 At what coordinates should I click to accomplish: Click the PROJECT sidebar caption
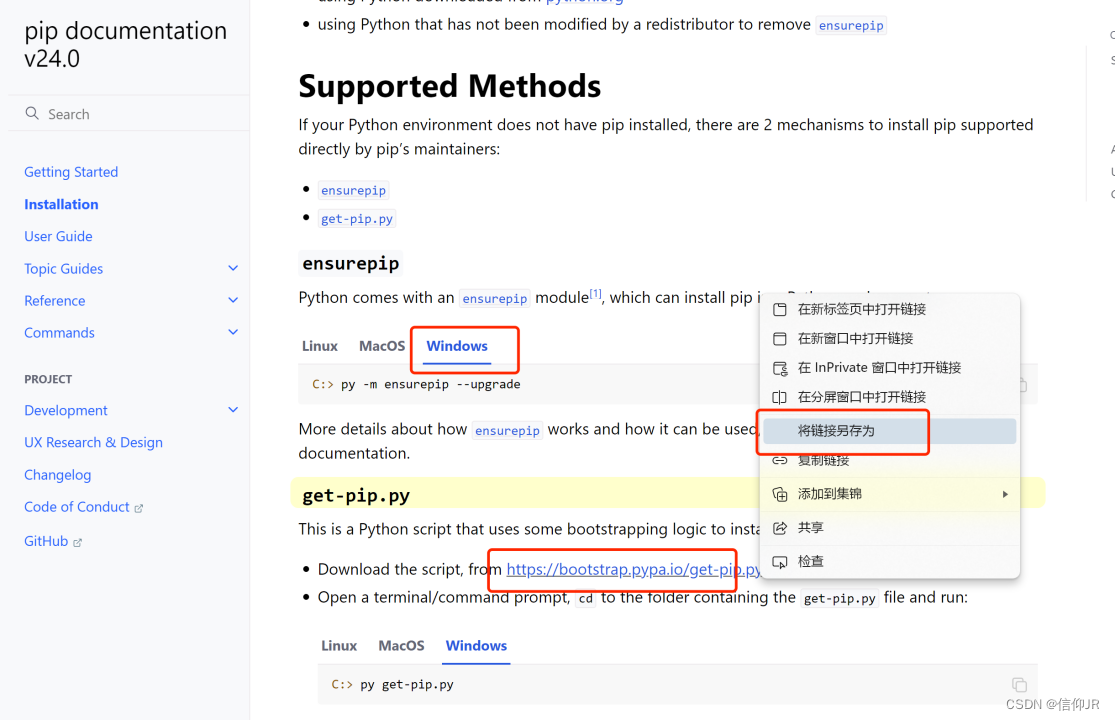pyautogui.click(x=48, y=380)
